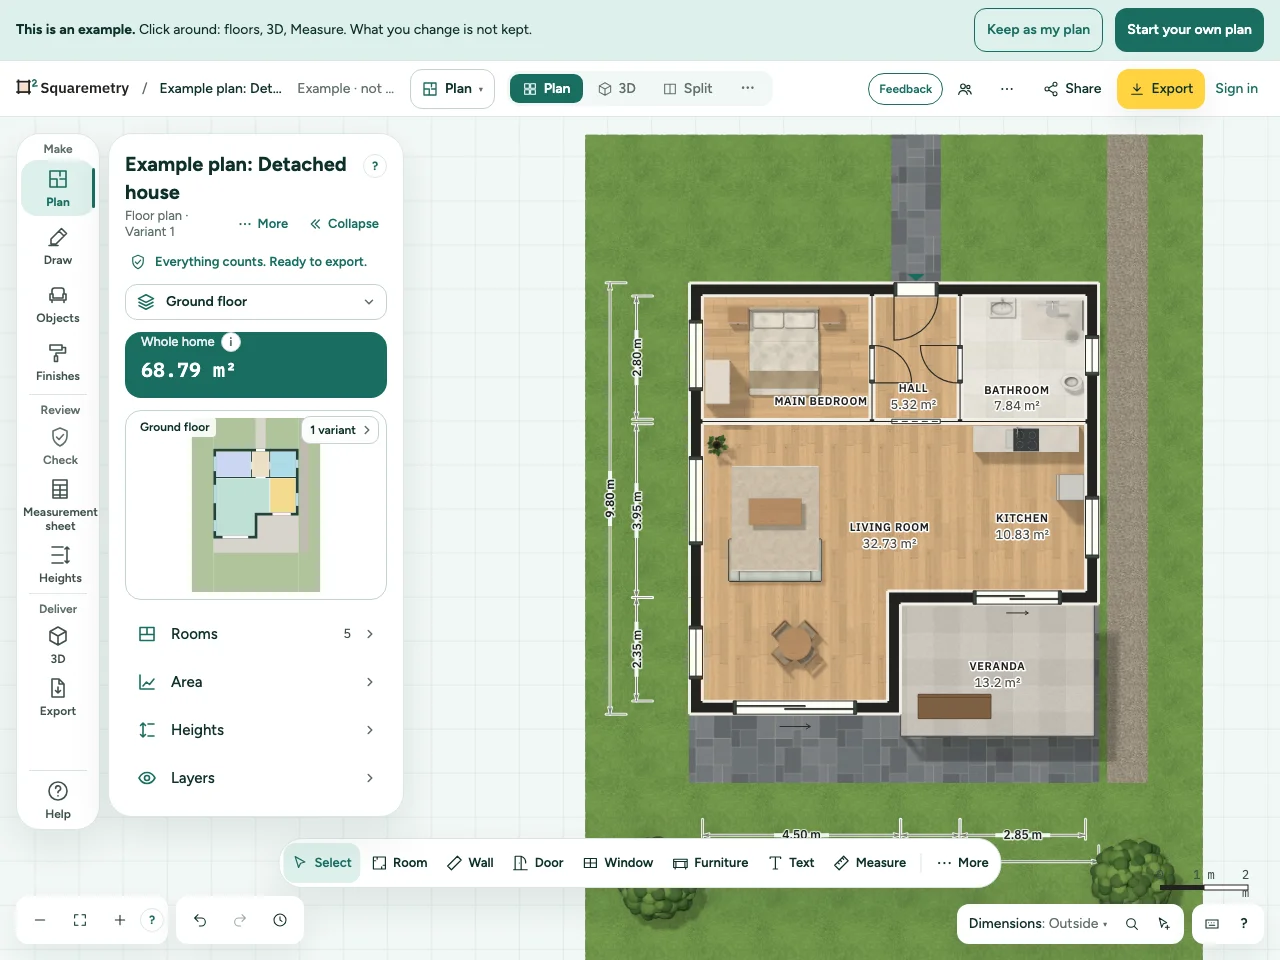This screenshot has width=1280, height=960.
Task: Open the collaborators people icon
Action: (965, 89)
